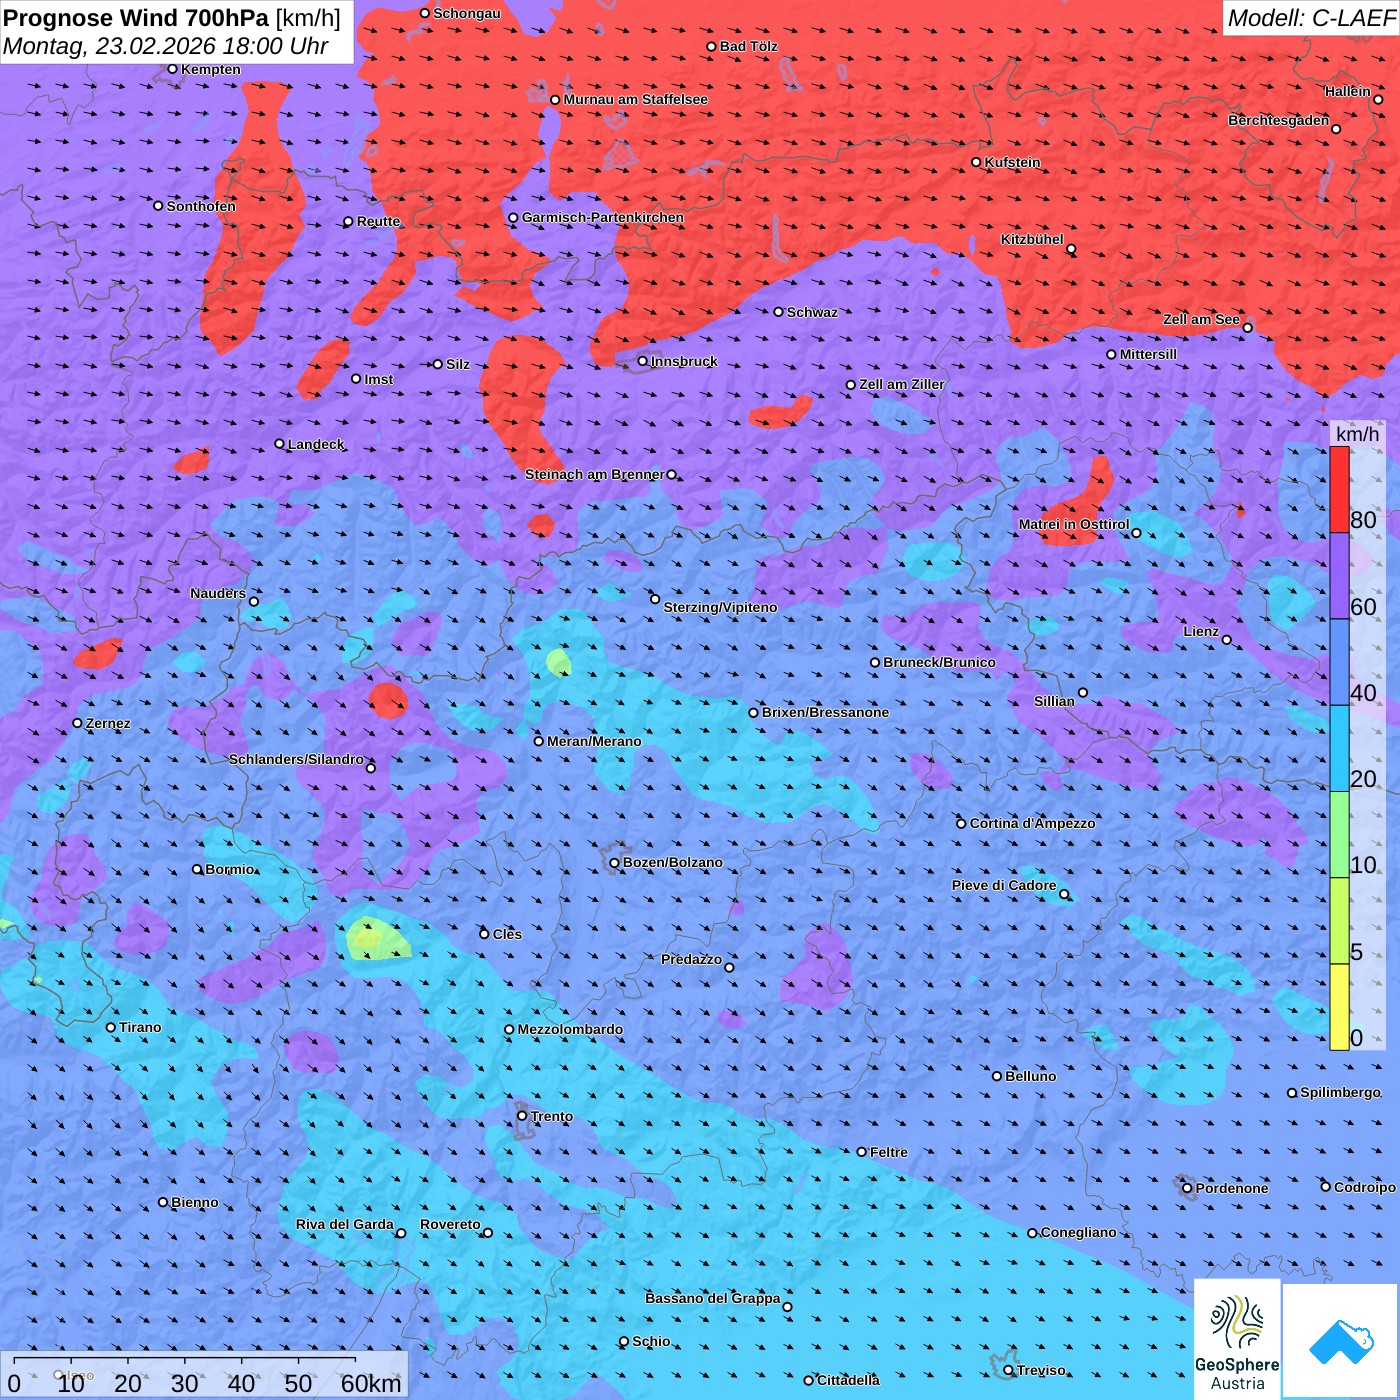Screen dimensions: 1400x1400
Task: Click the Meran/Merano label
Action: [594, 741]
